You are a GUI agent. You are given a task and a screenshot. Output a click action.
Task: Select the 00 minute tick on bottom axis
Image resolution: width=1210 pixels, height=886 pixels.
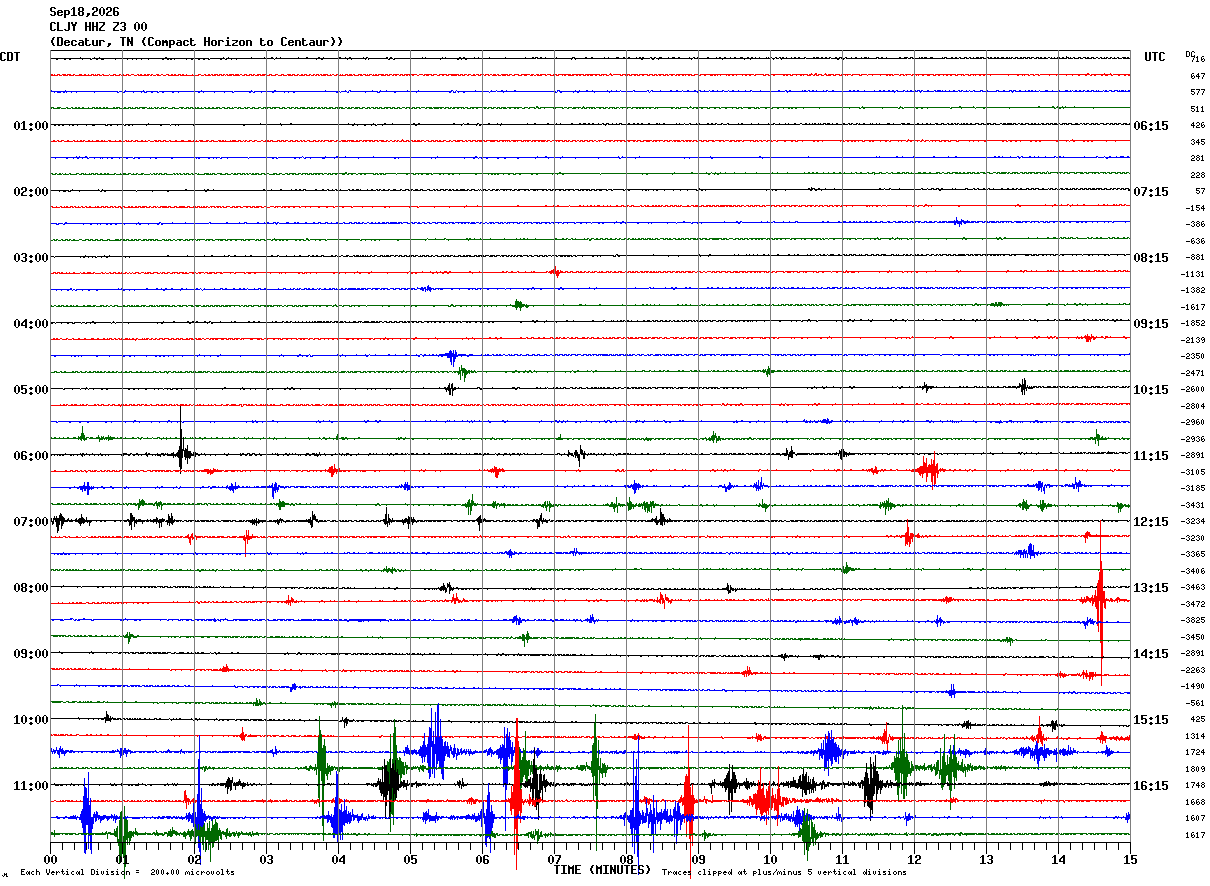coord(51,859)
